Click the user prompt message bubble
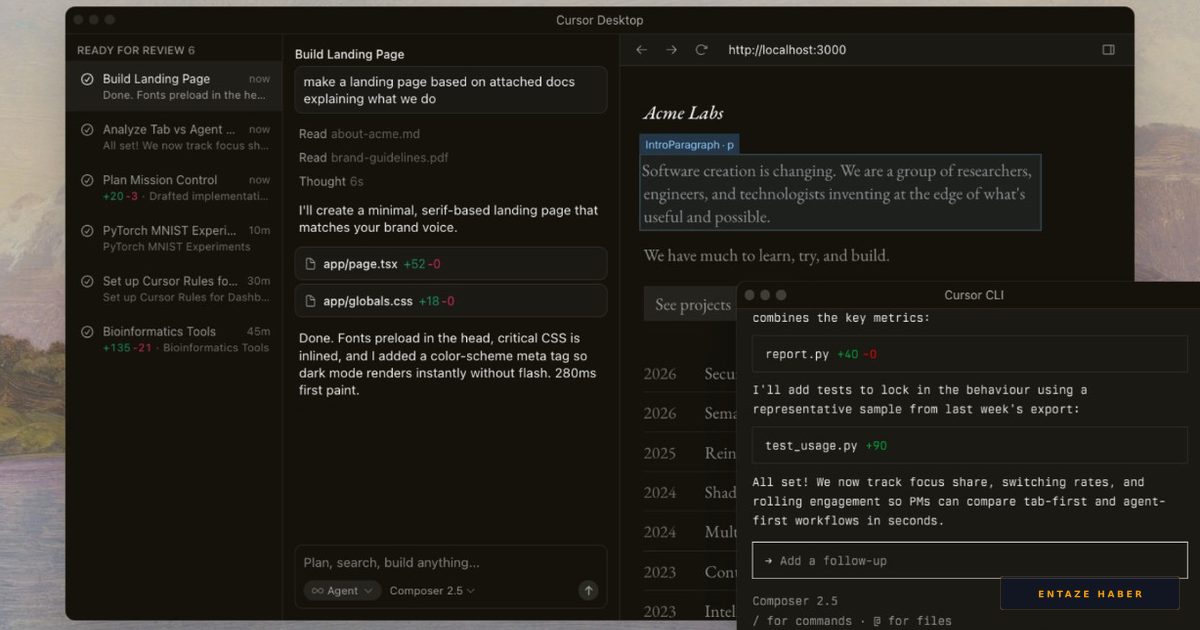 click(451, 90)
